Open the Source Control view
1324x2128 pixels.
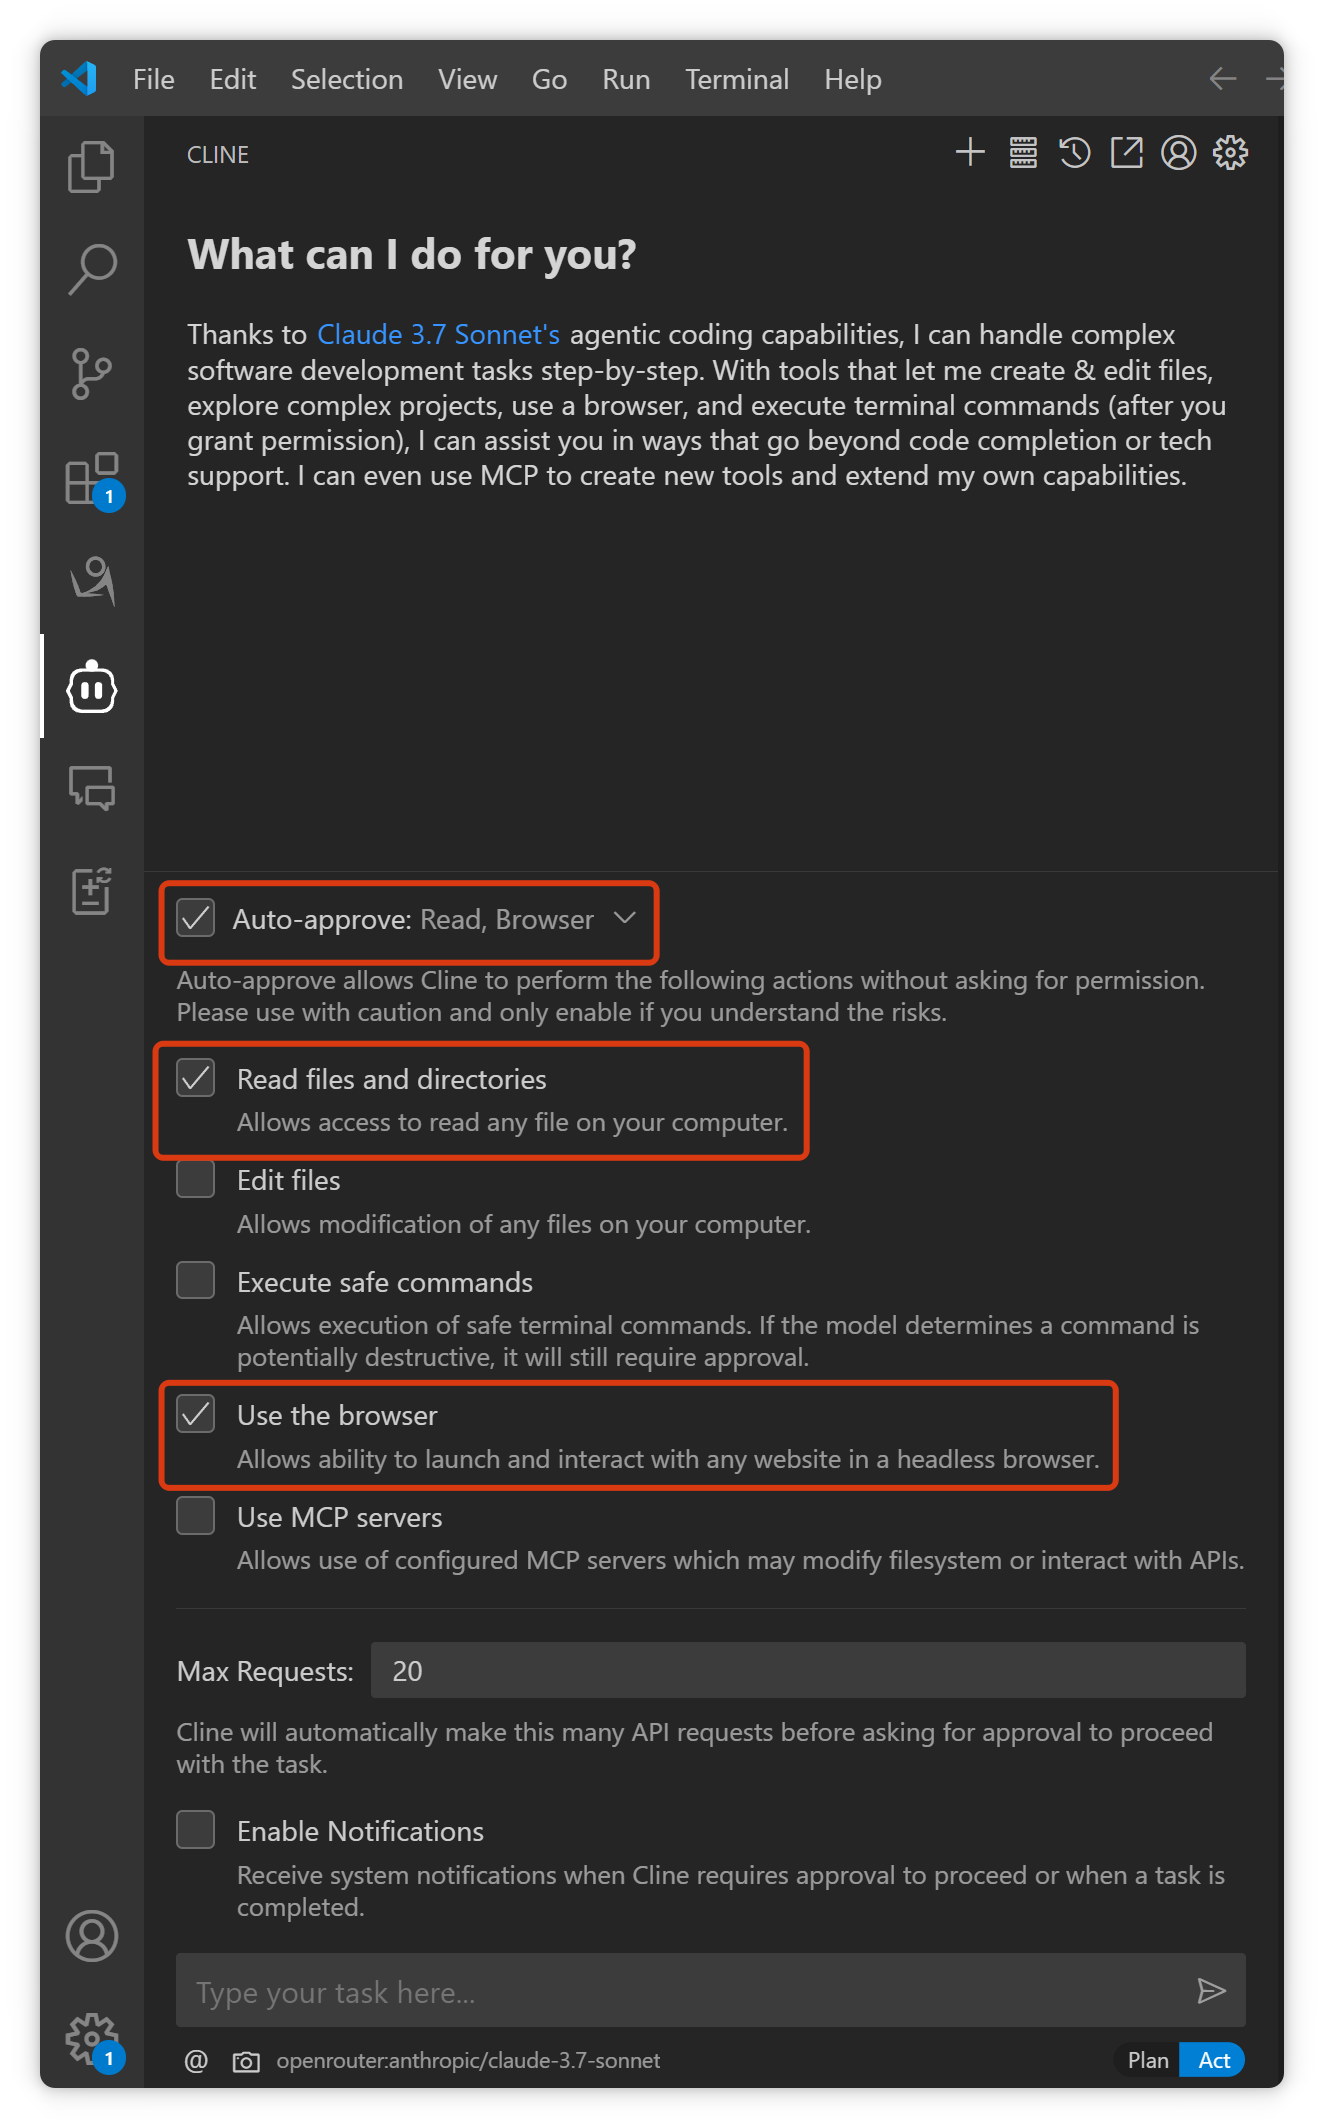pos(92,374)
